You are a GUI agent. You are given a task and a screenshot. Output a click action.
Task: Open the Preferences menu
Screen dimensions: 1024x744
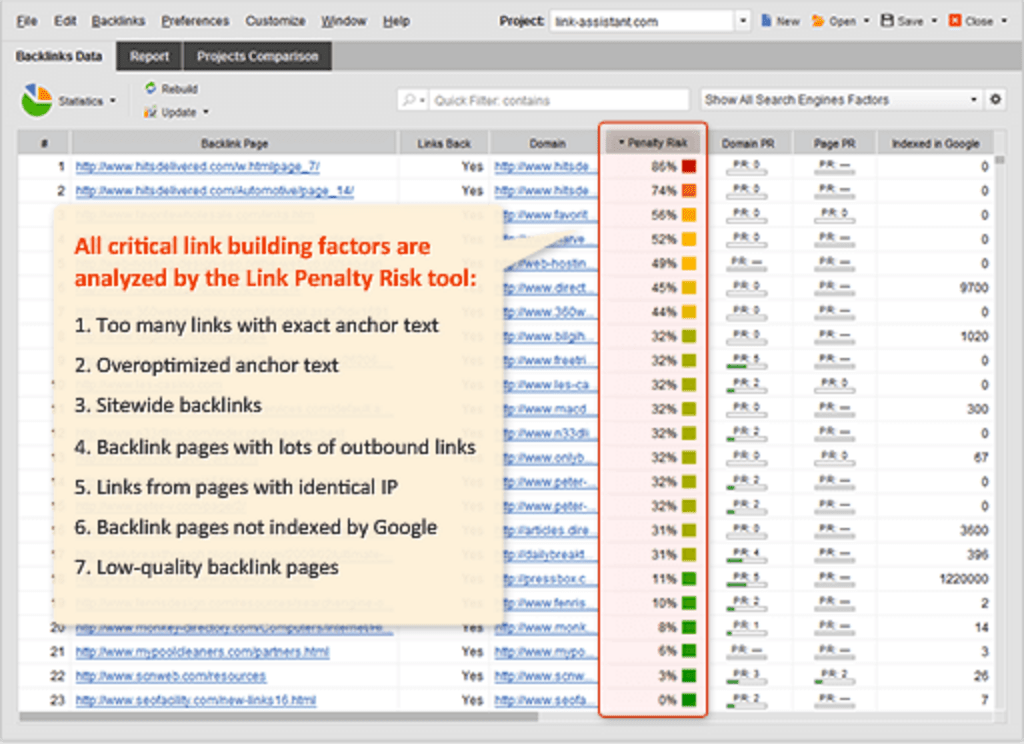(x=195, y=19)
